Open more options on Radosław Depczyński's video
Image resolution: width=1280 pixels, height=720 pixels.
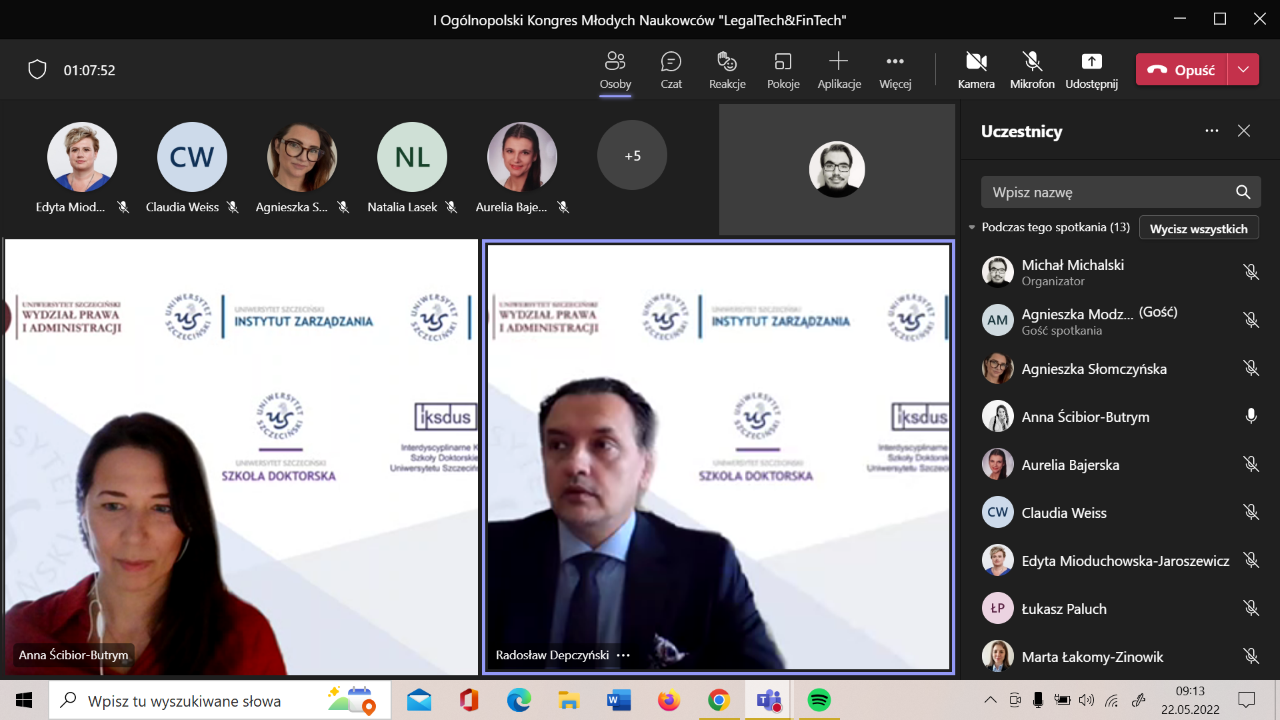[x=624, y=656]
